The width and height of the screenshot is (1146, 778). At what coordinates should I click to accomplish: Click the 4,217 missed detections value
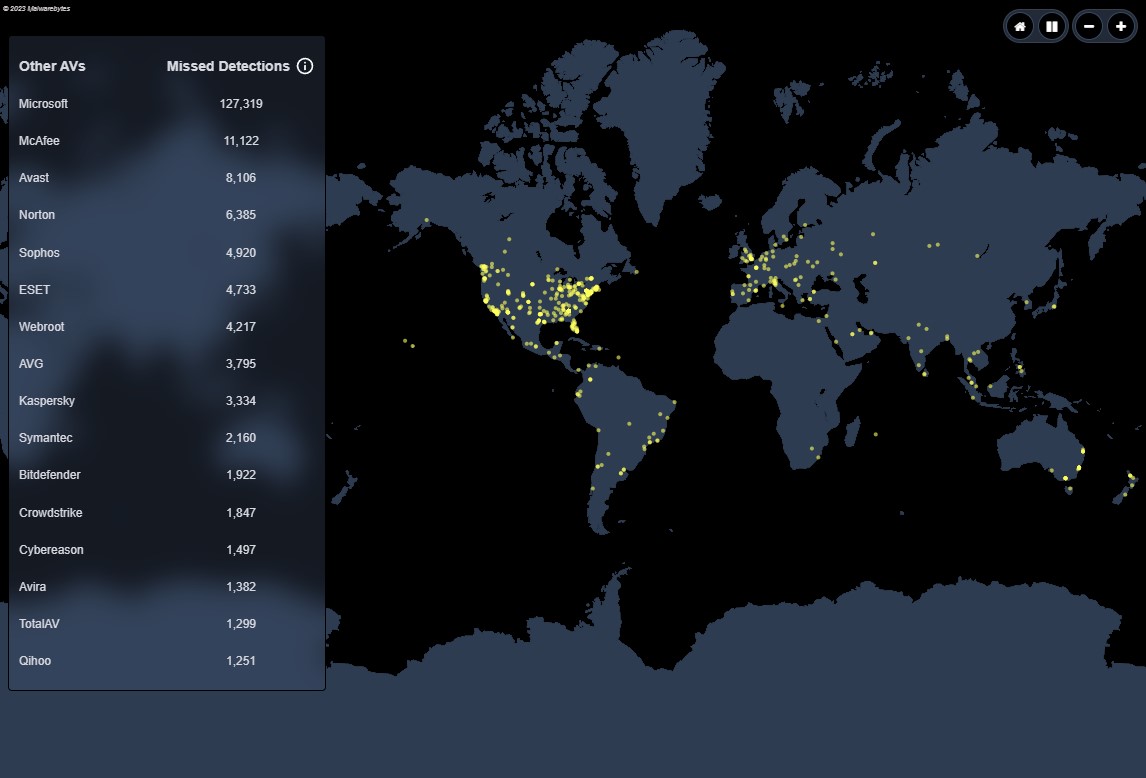pos(241,326)
